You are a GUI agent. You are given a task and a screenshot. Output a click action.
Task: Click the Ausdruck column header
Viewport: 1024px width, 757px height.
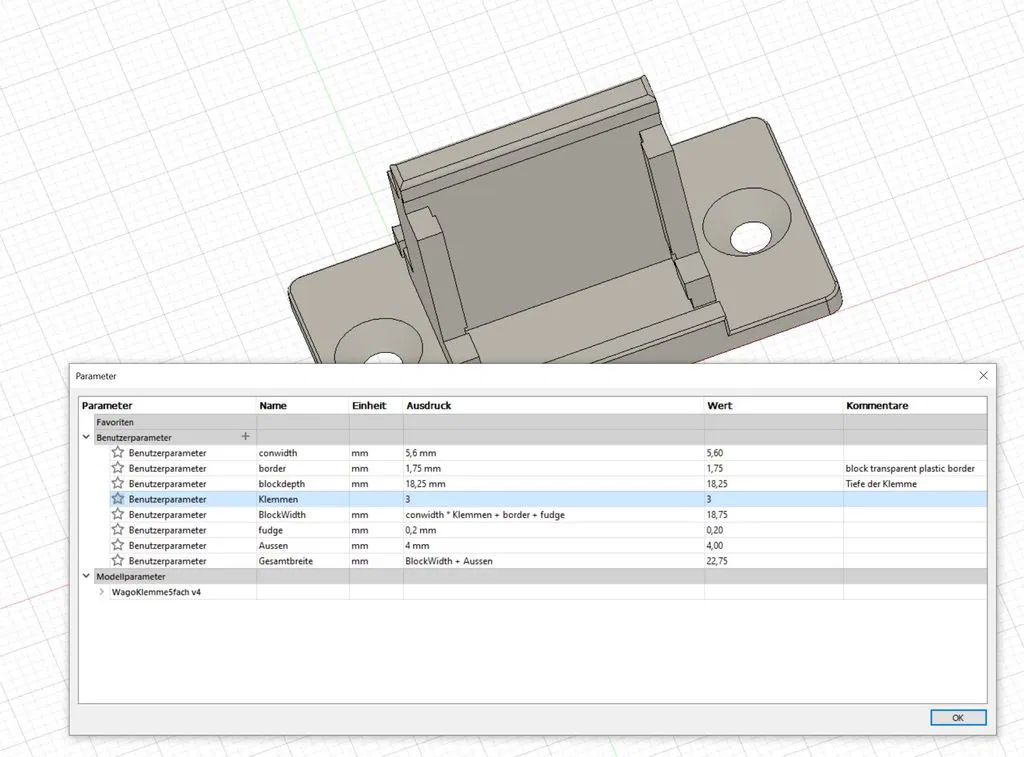(428, 406)
